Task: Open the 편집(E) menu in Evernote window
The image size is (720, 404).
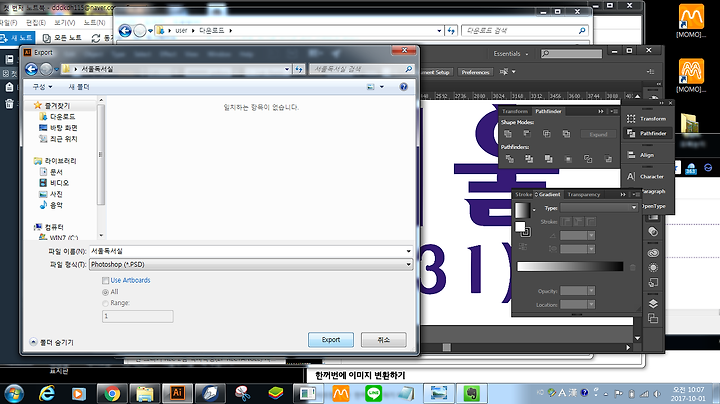Action: (35, 22)
